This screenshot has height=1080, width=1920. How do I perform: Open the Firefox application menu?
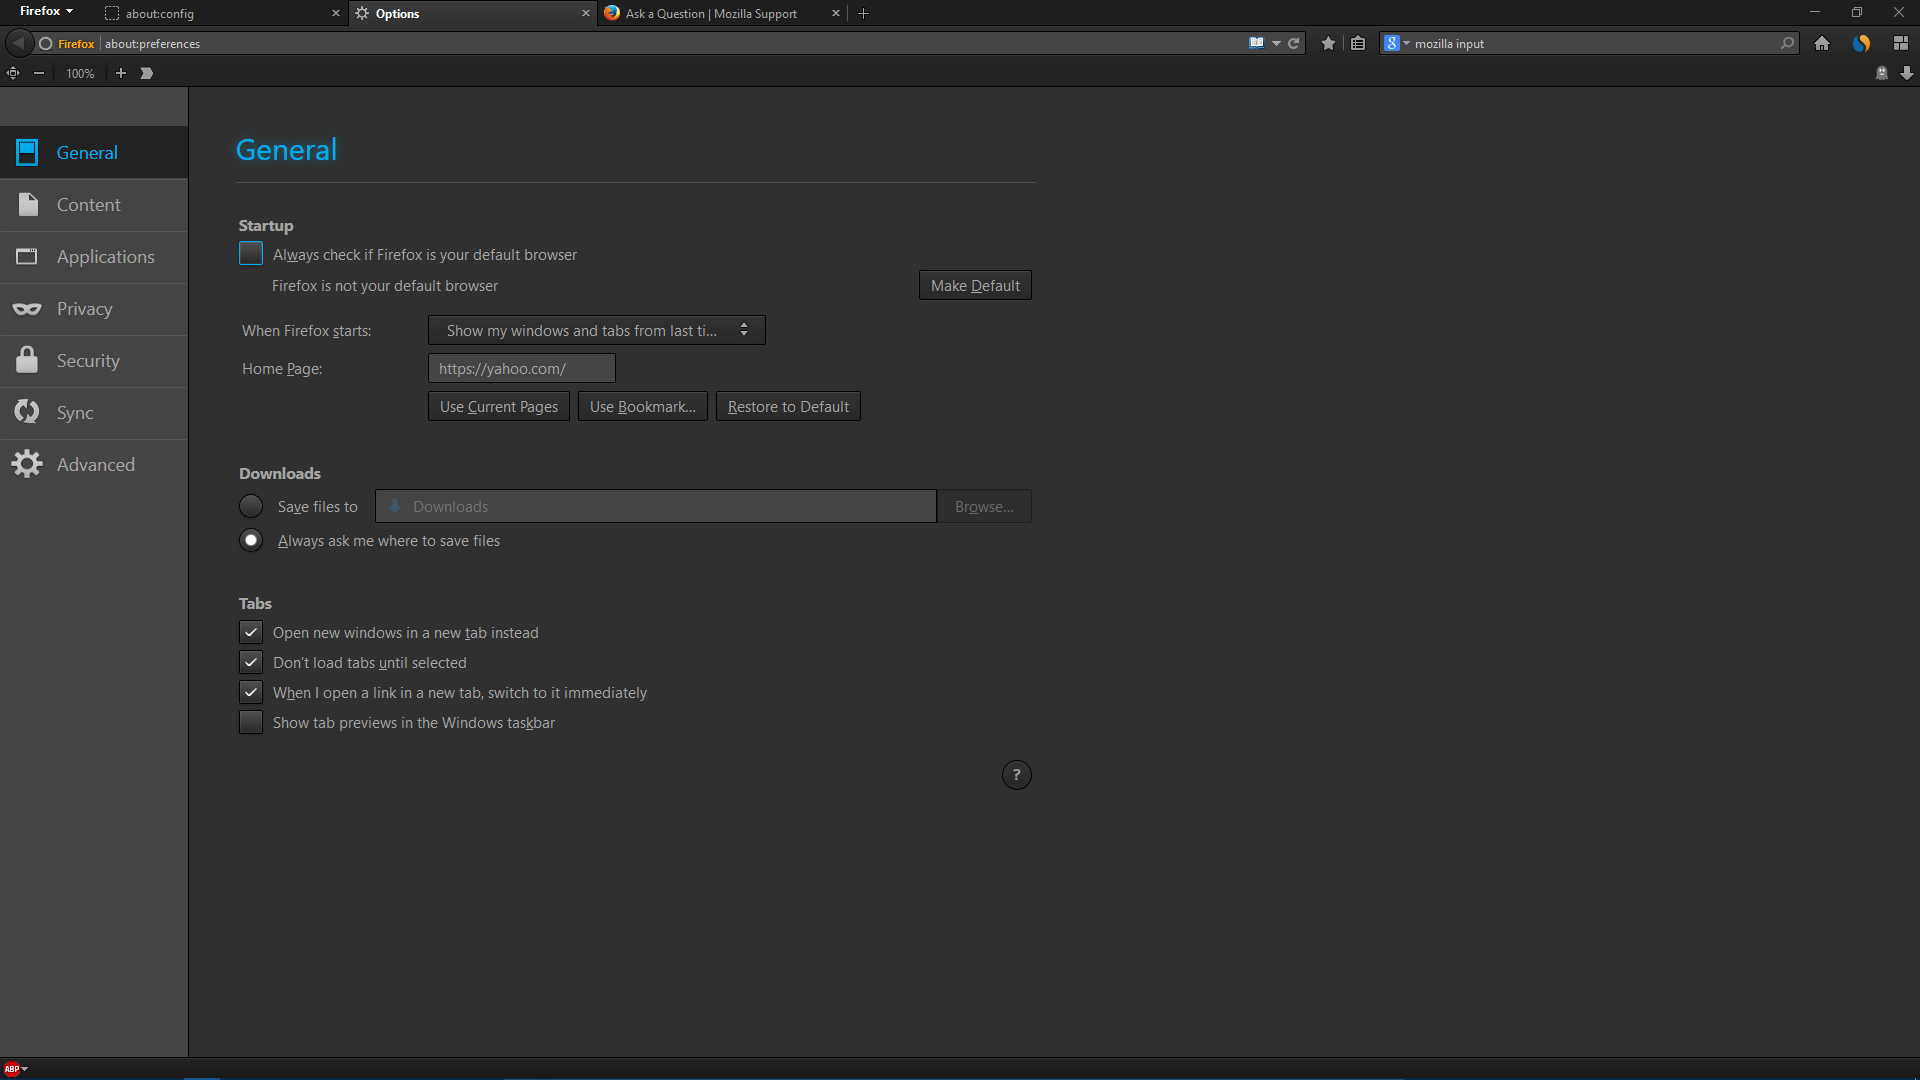click(x=46, y=11)
